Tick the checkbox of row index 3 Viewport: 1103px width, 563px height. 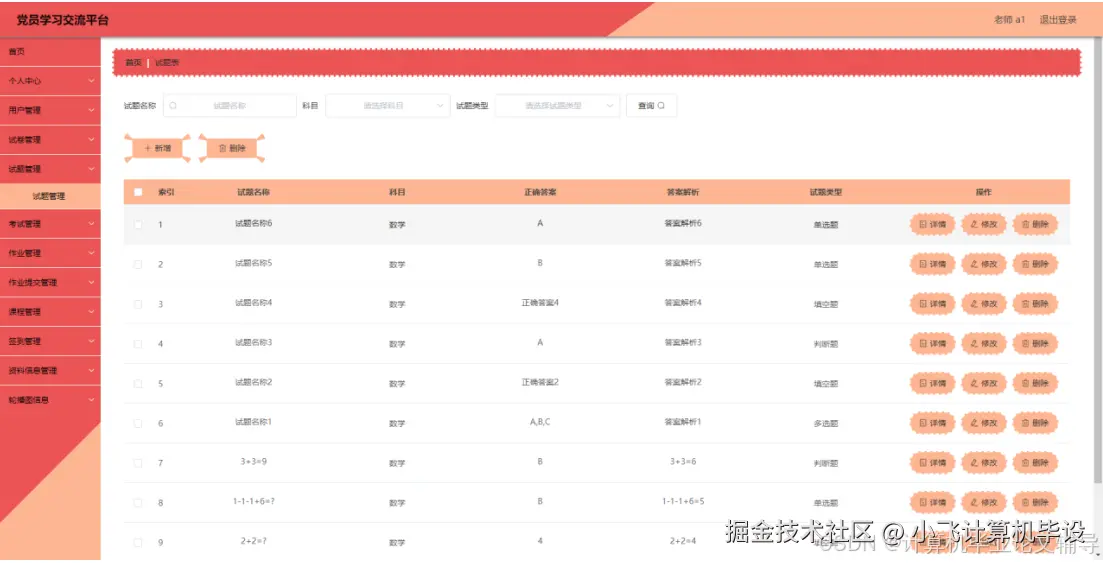click(138, 304)
